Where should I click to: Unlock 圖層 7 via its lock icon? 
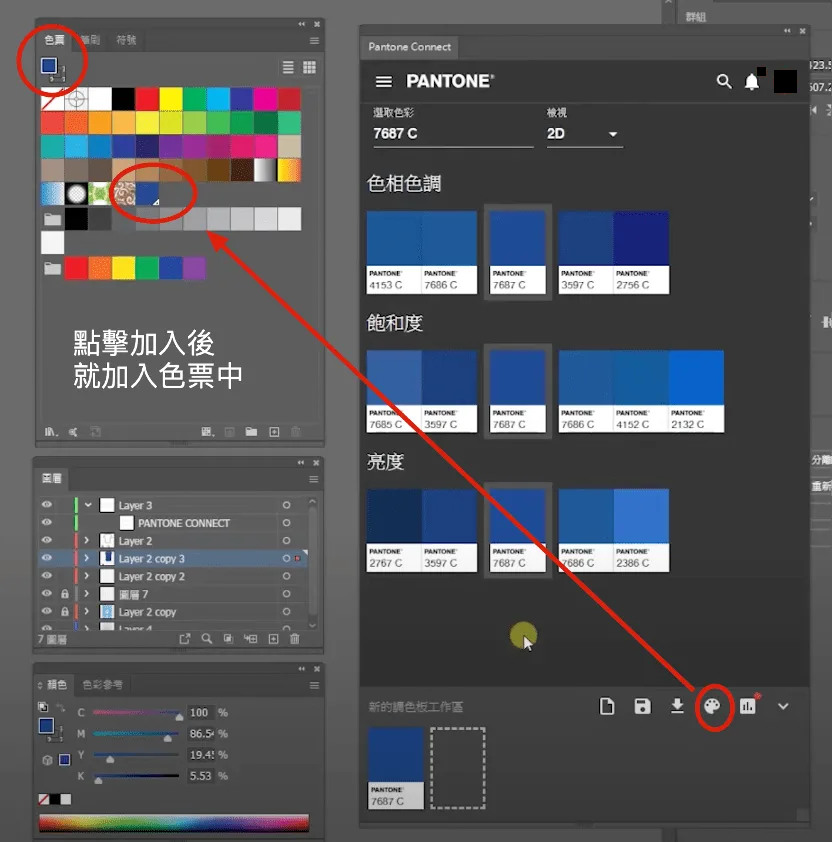point(64,593)
